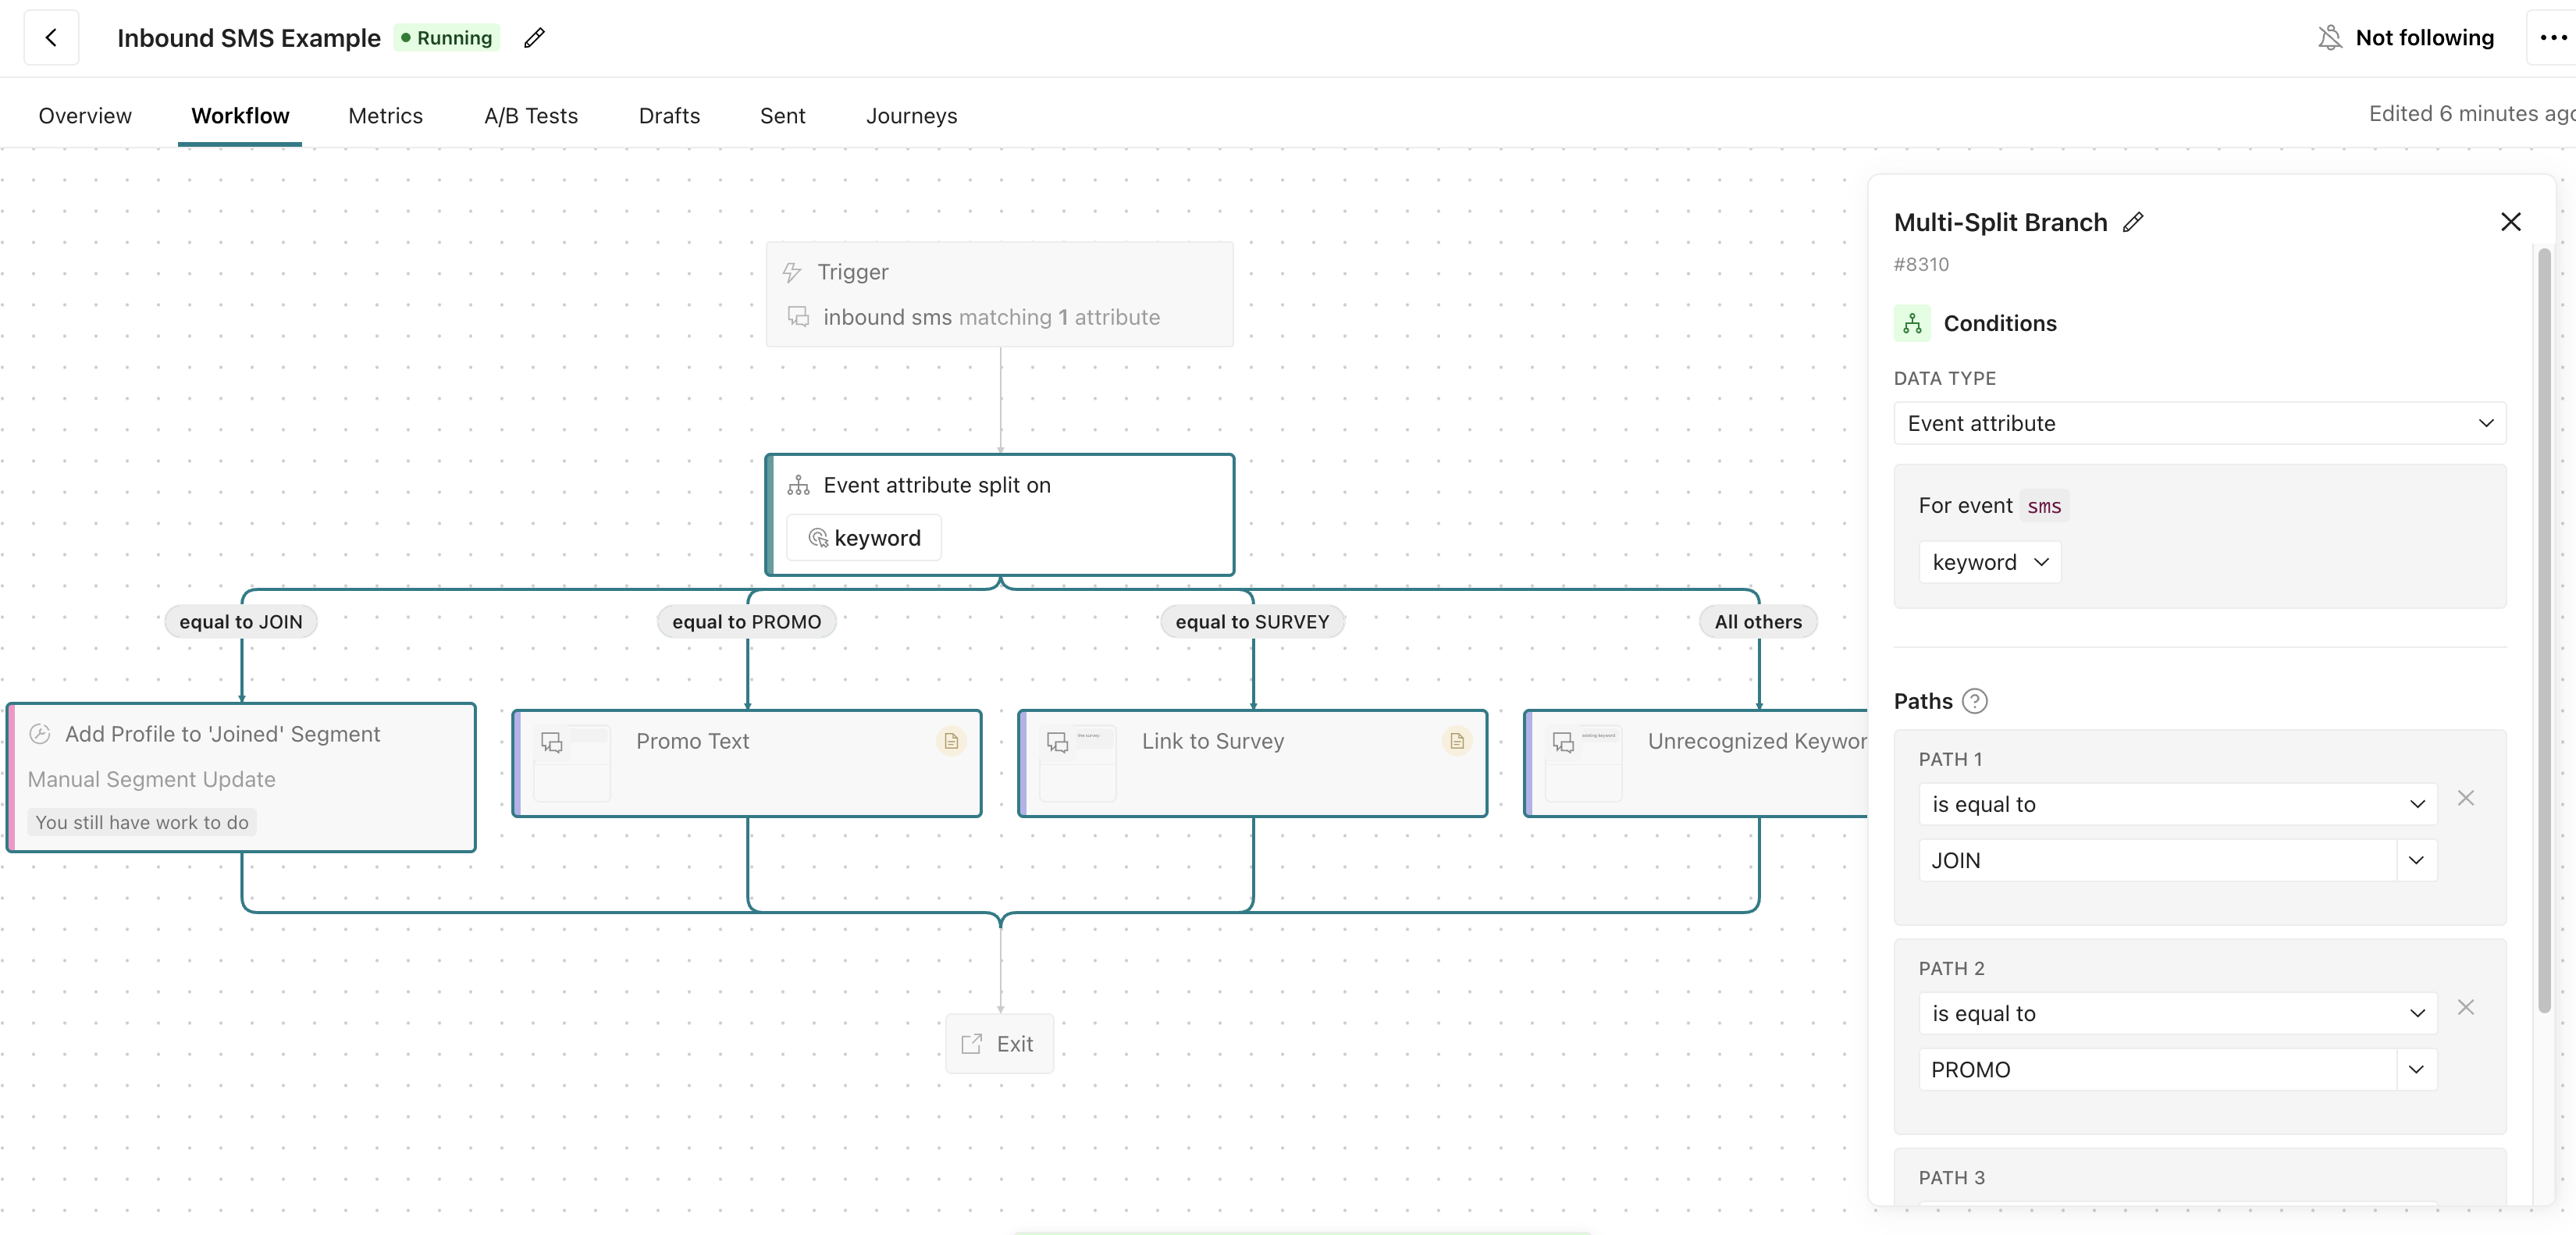Click the Running status badge
This screenshot has width=2576, height=1235.
446,38
